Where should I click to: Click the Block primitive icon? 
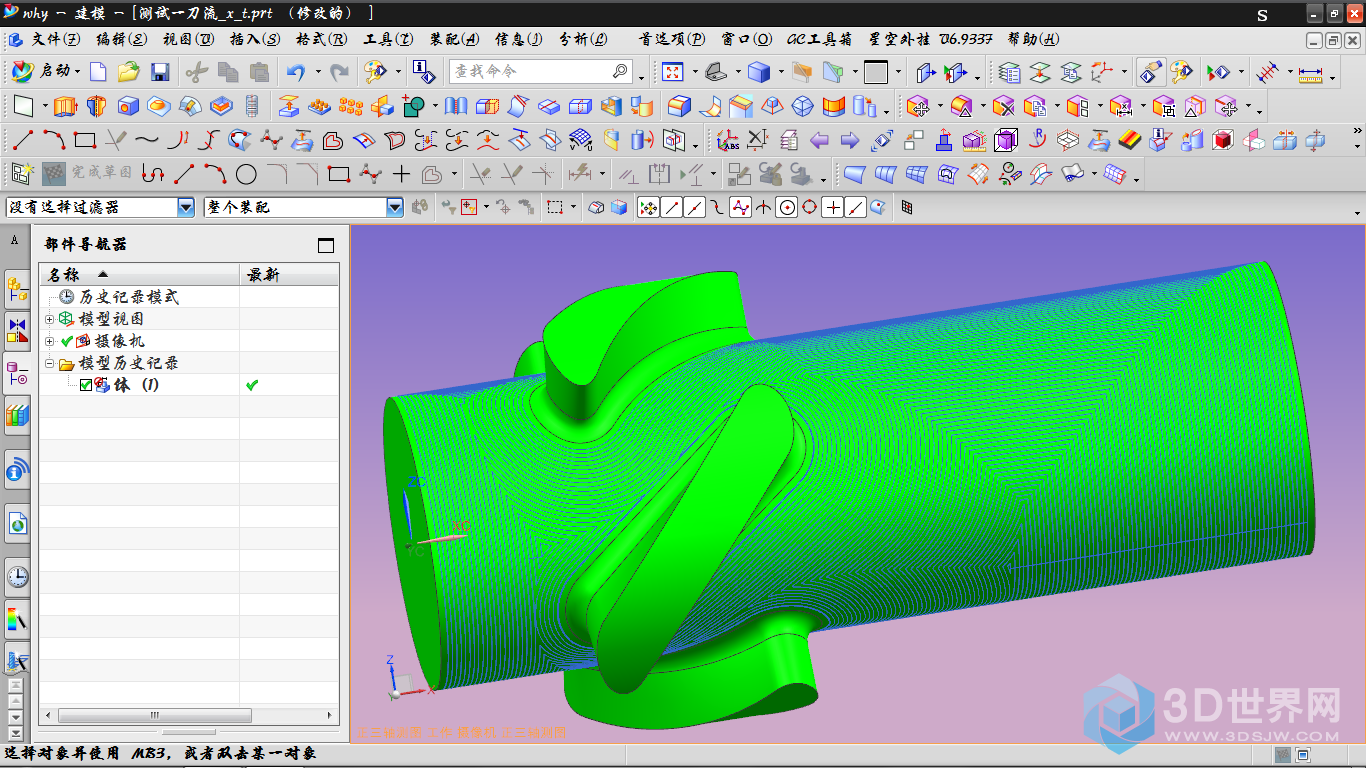[x=128, y=106]
